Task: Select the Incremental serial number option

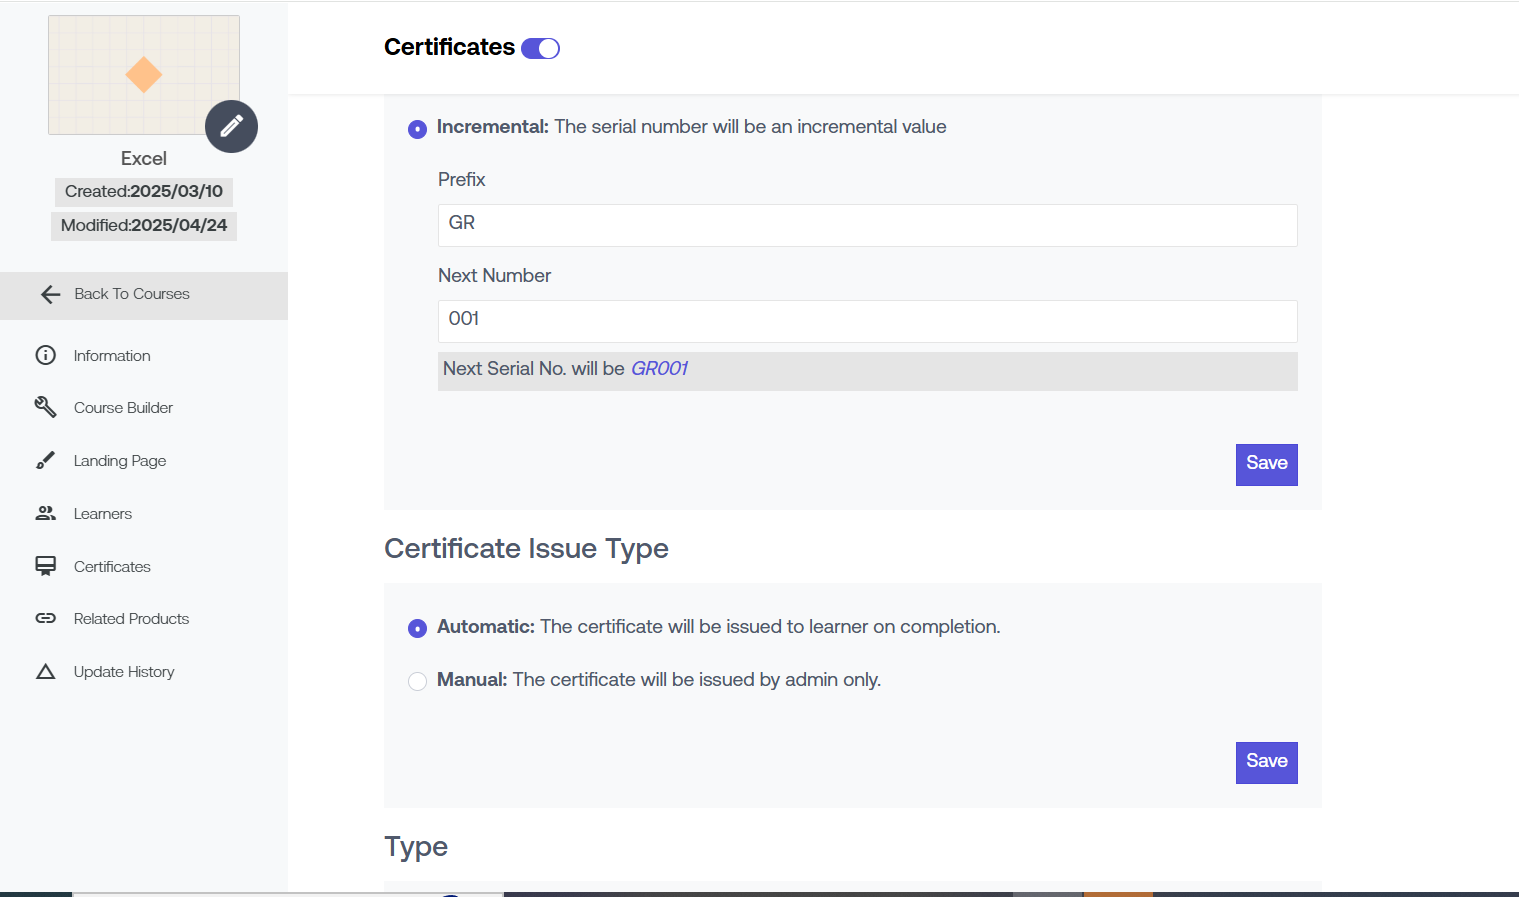Action: coord(418,129)
